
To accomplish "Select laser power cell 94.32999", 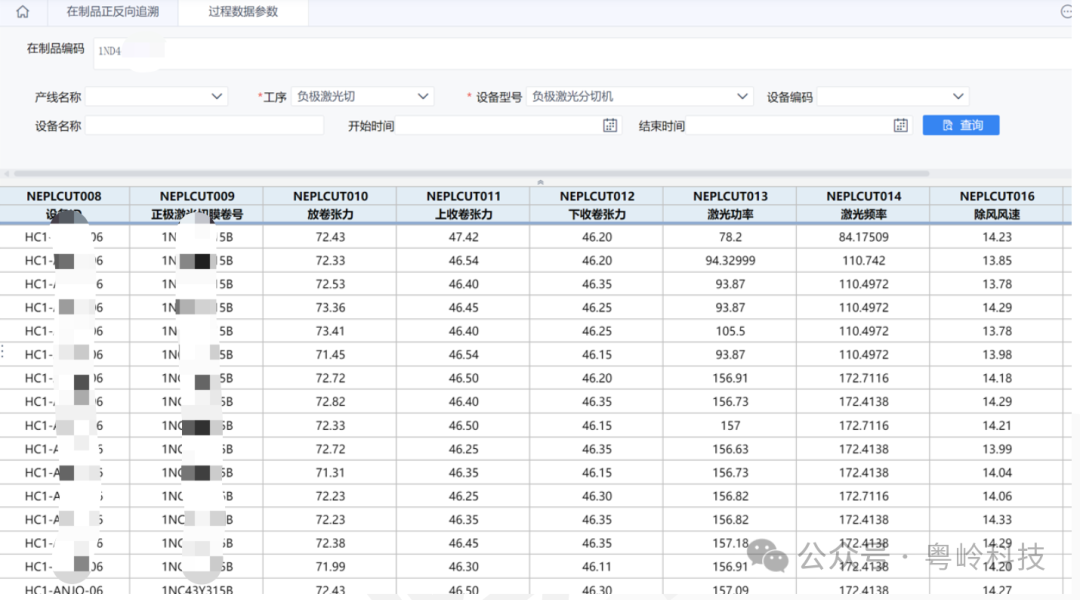I will pyautogui.click(x=730, y=260).
